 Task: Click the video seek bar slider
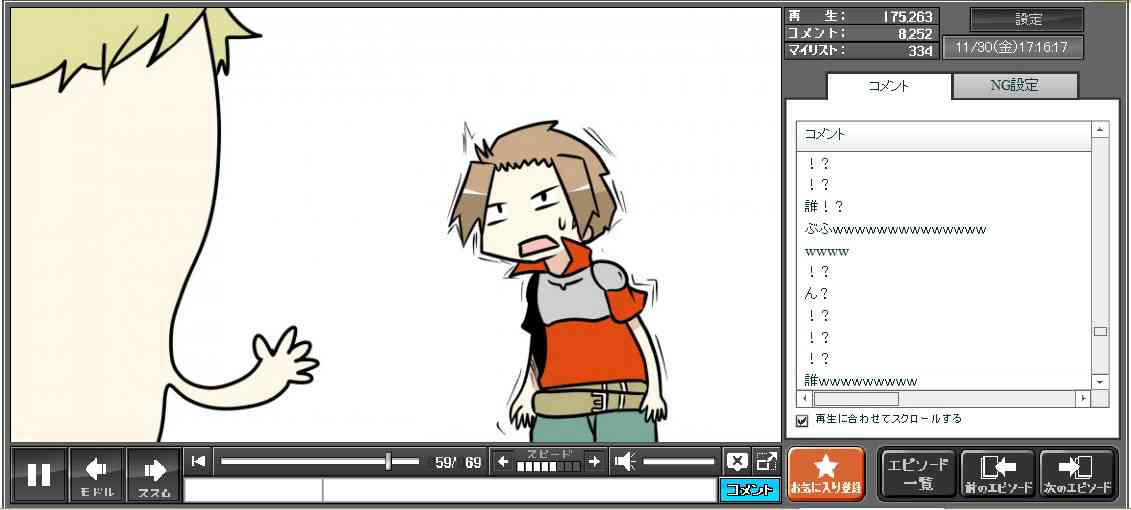point(388,461)
